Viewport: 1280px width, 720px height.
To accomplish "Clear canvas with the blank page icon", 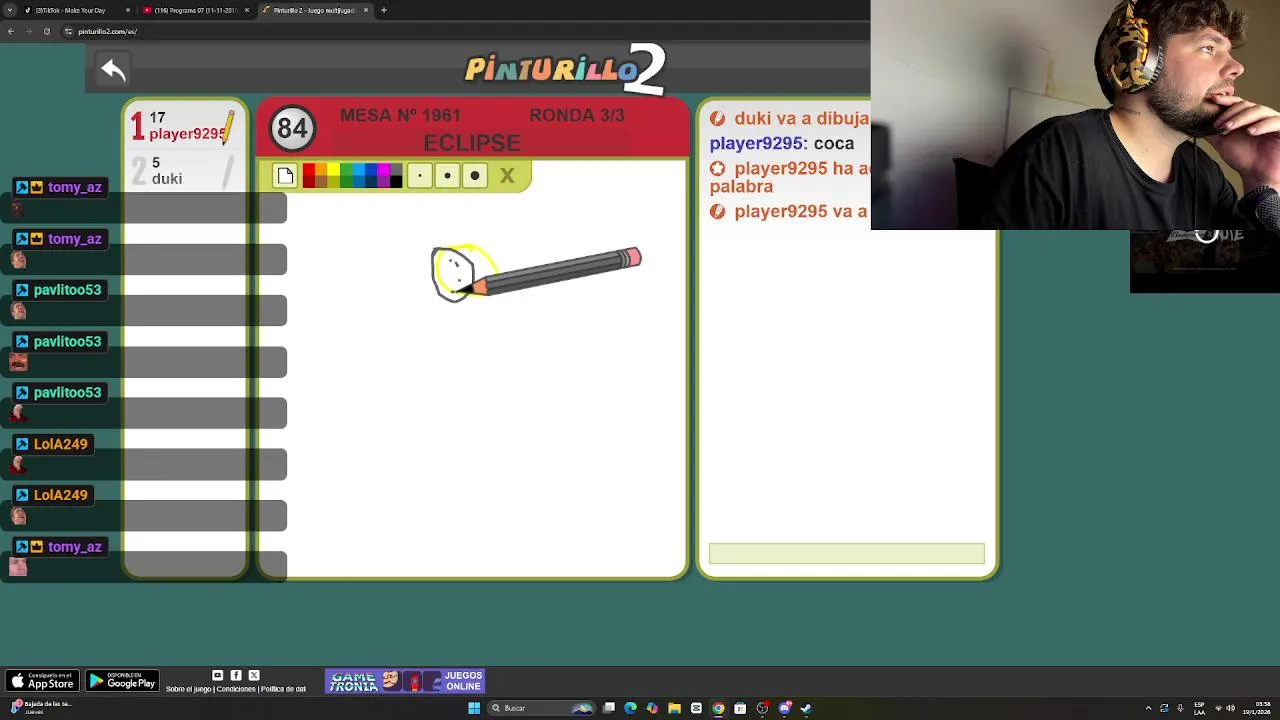I will click(x=286, y=176).
